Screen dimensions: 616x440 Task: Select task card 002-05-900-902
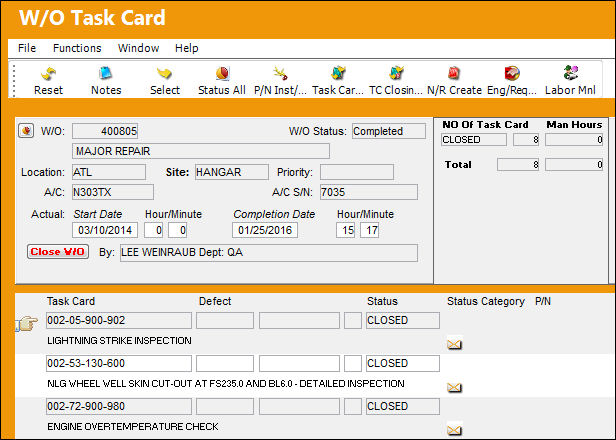tap(119, 321)
